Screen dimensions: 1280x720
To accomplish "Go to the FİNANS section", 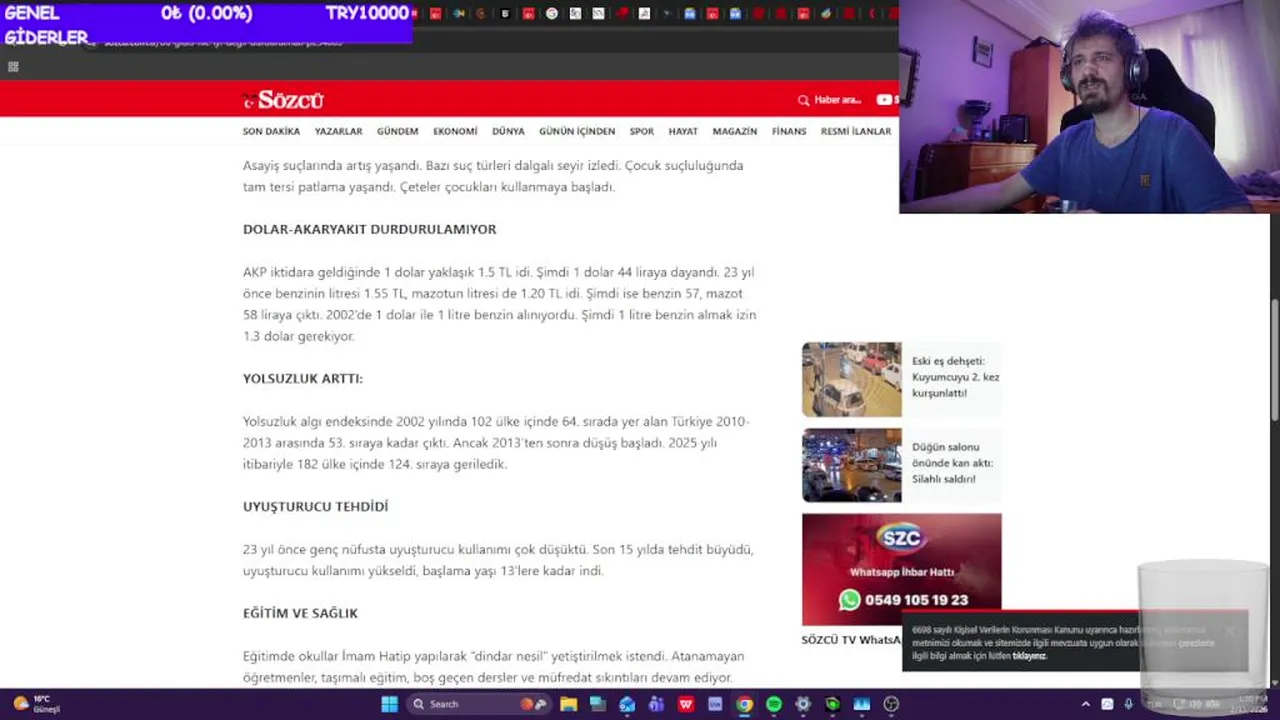I will [x=789, y=131].
